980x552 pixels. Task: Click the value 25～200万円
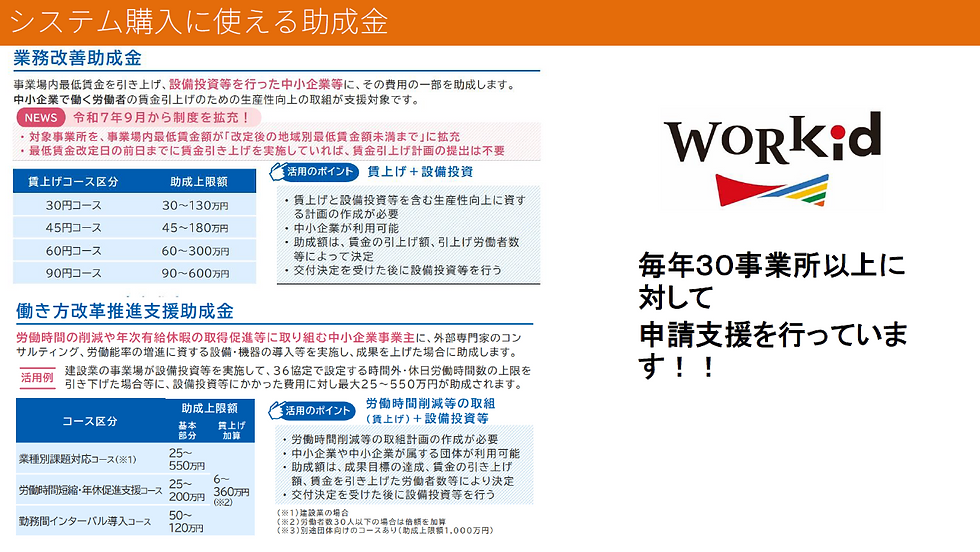click(186, 490)
